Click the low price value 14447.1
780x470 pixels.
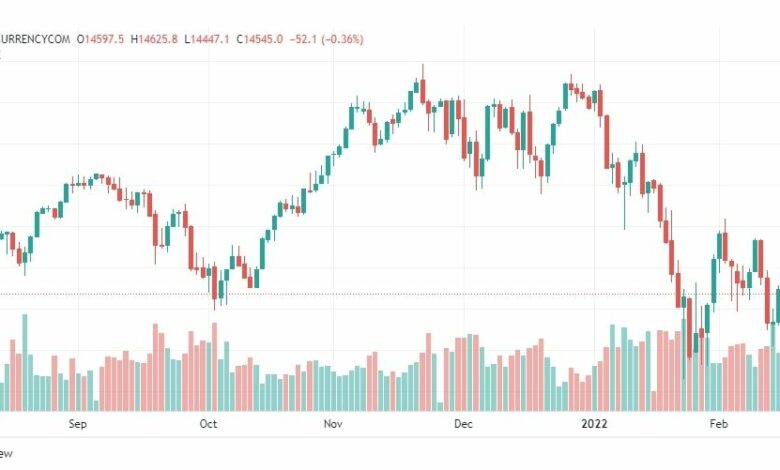click(x=210, y=39)
